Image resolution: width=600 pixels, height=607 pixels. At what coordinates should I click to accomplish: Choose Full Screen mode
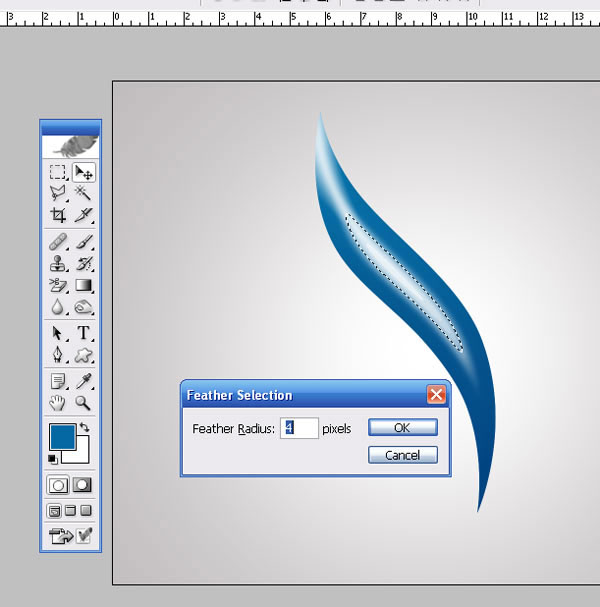pos(86,511)
